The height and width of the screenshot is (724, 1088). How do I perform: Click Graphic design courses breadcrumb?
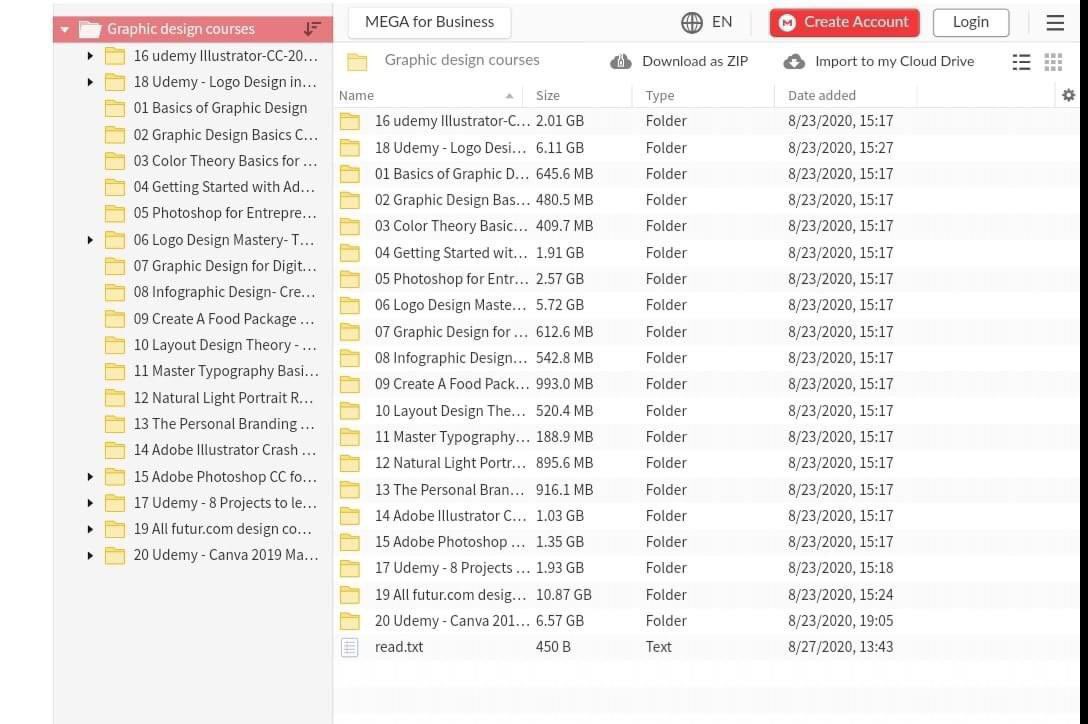462,60
